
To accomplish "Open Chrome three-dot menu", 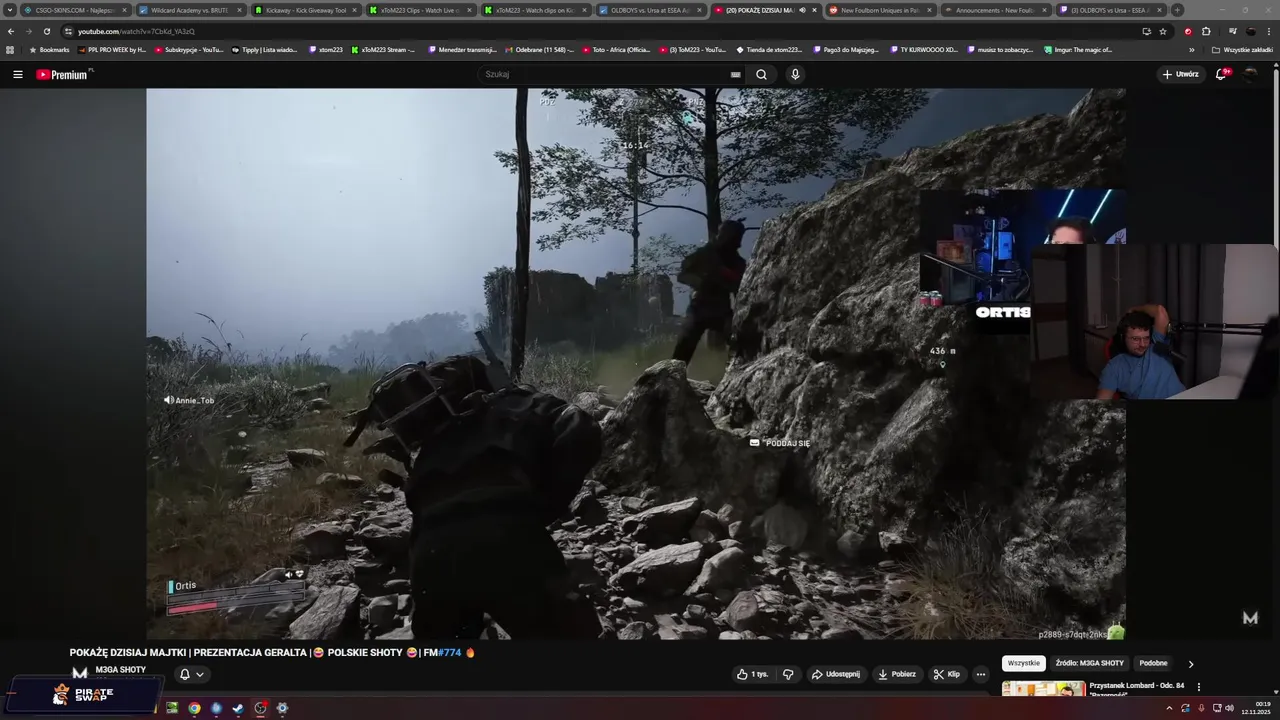I will [x=1270, y=31].
